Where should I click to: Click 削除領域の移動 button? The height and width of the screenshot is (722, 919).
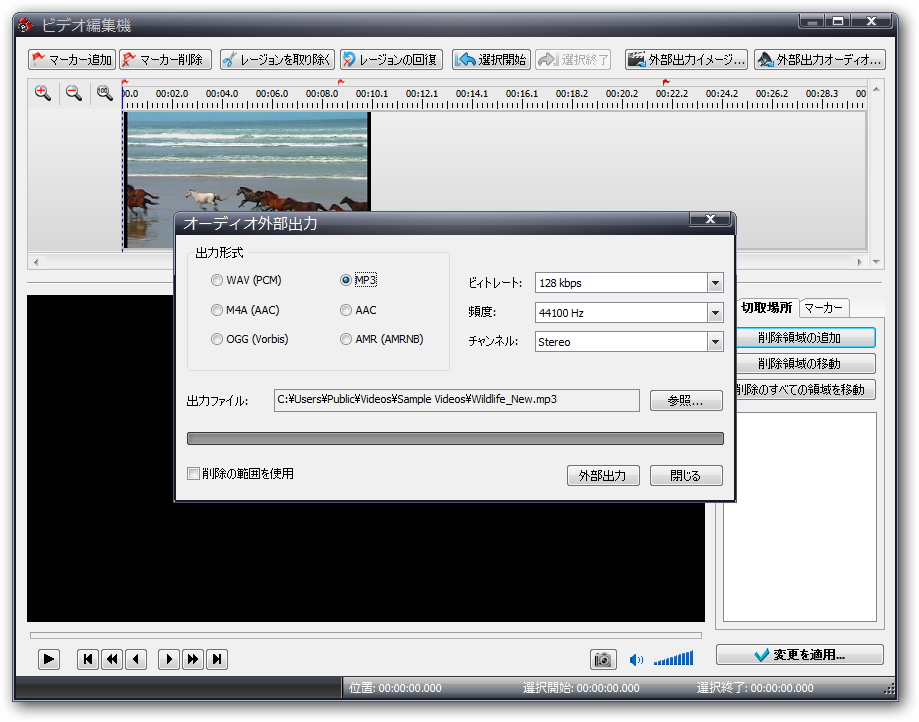(x=805, y=363)
